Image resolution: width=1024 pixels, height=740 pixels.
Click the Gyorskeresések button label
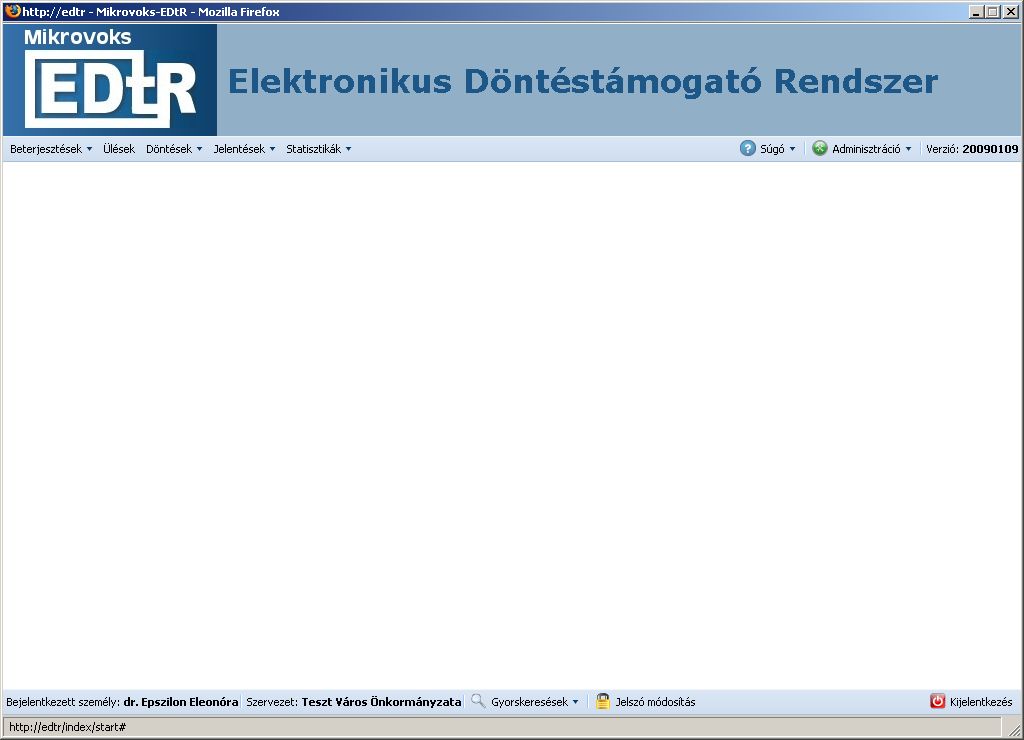click(x=530, y=702)
